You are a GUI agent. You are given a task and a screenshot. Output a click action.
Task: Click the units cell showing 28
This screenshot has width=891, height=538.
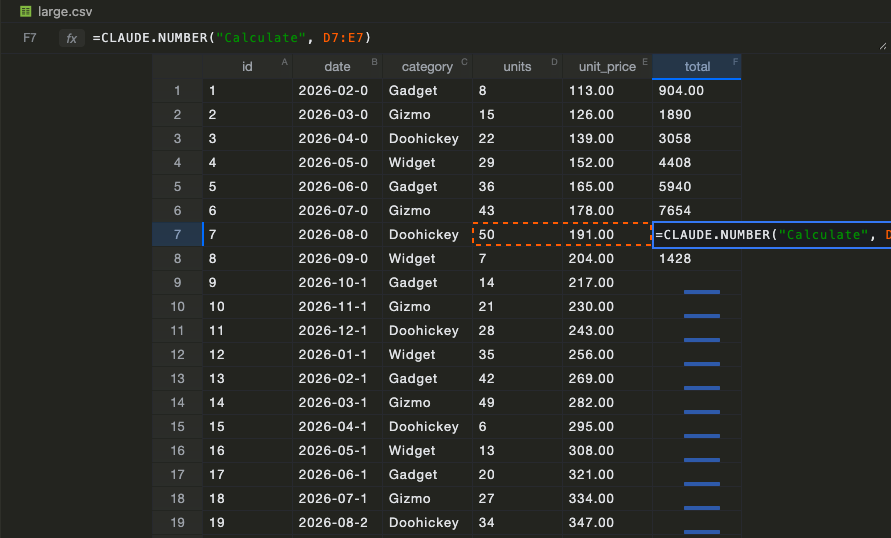[517, 331]
